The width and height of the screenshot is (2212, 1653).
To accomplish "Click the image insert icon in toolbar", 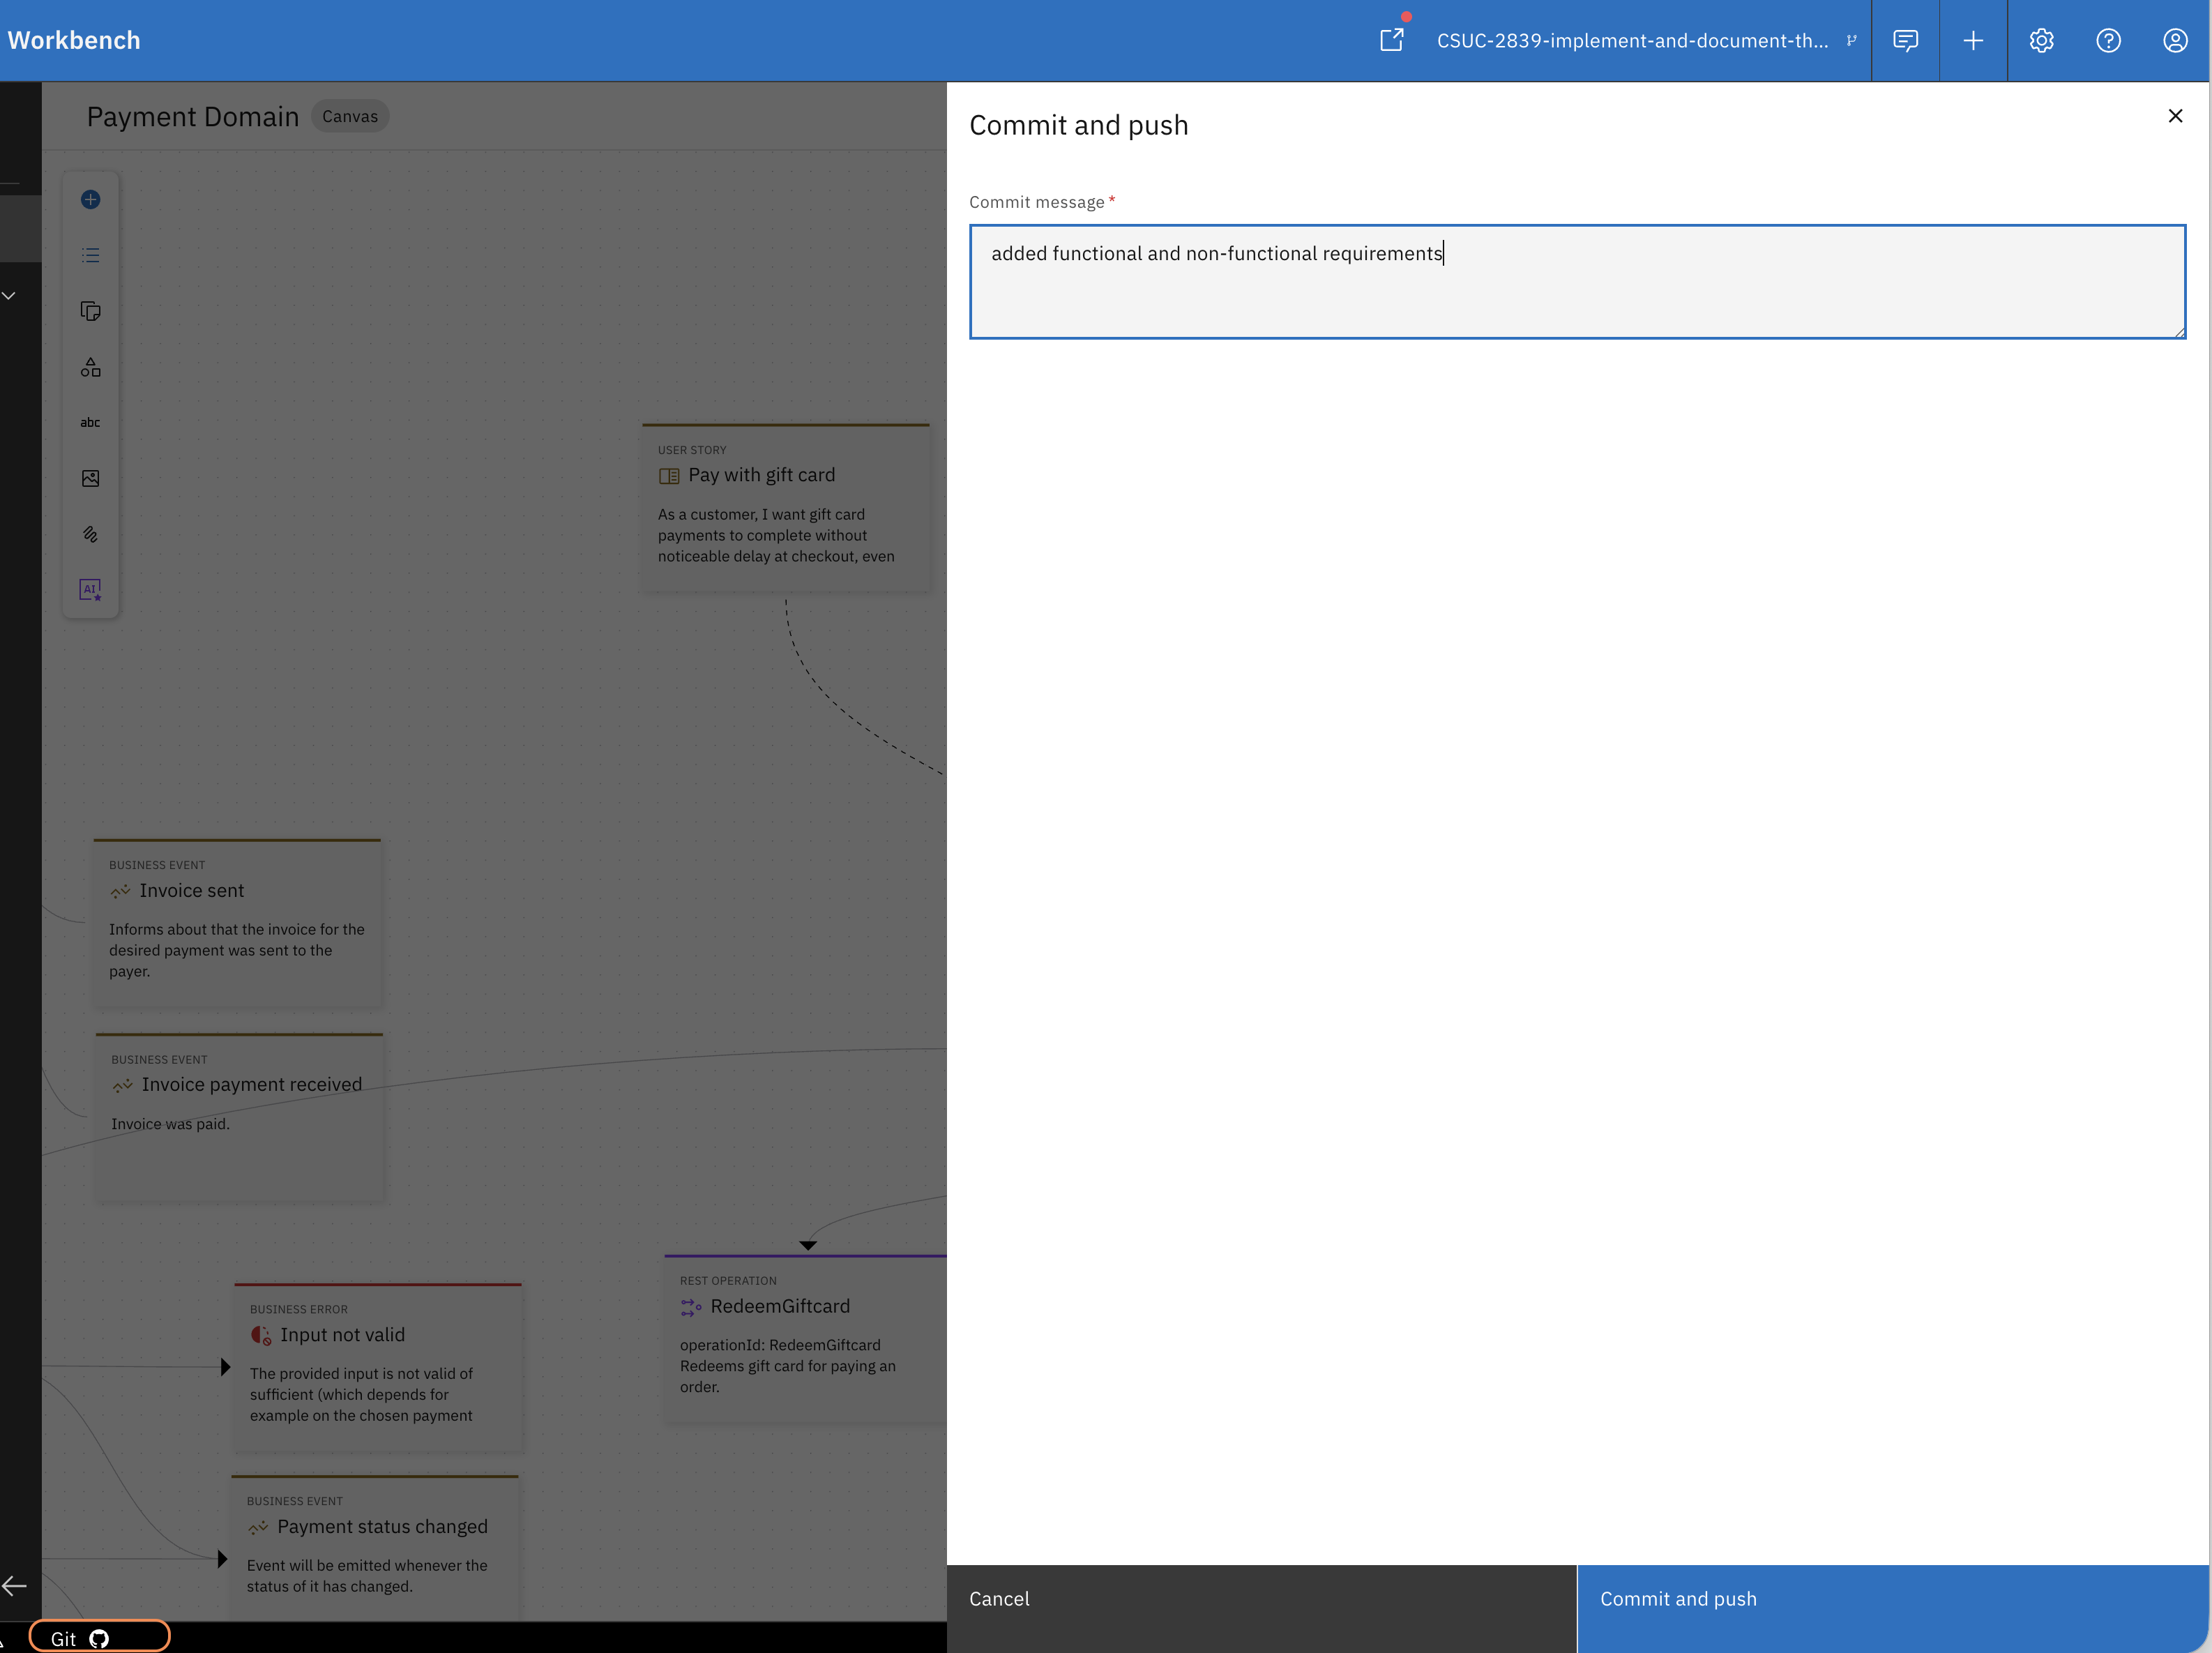I will point(90,478).
